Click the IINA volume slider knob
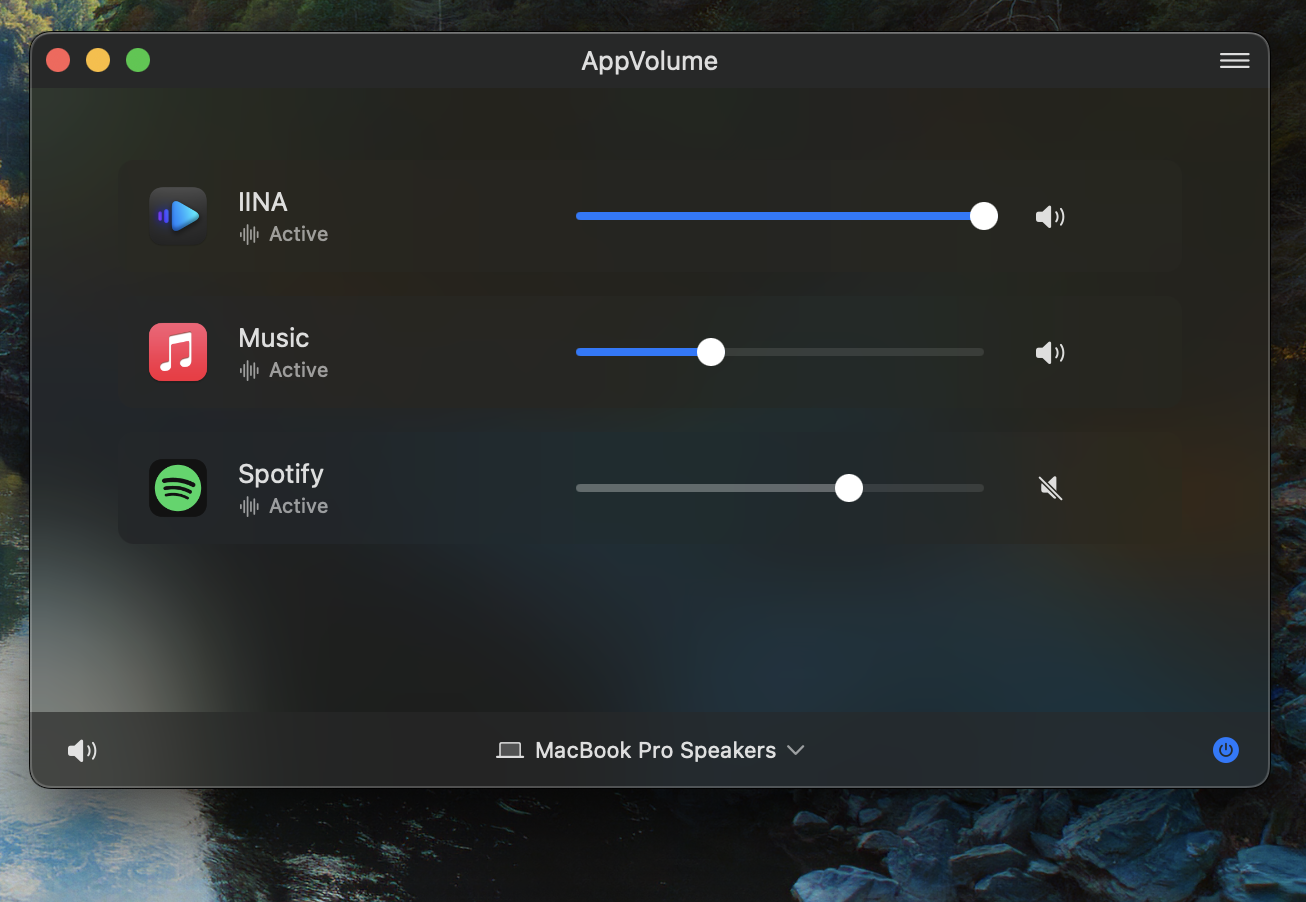The height and width of the screenshot is (902, 1306). pos(984,216)
